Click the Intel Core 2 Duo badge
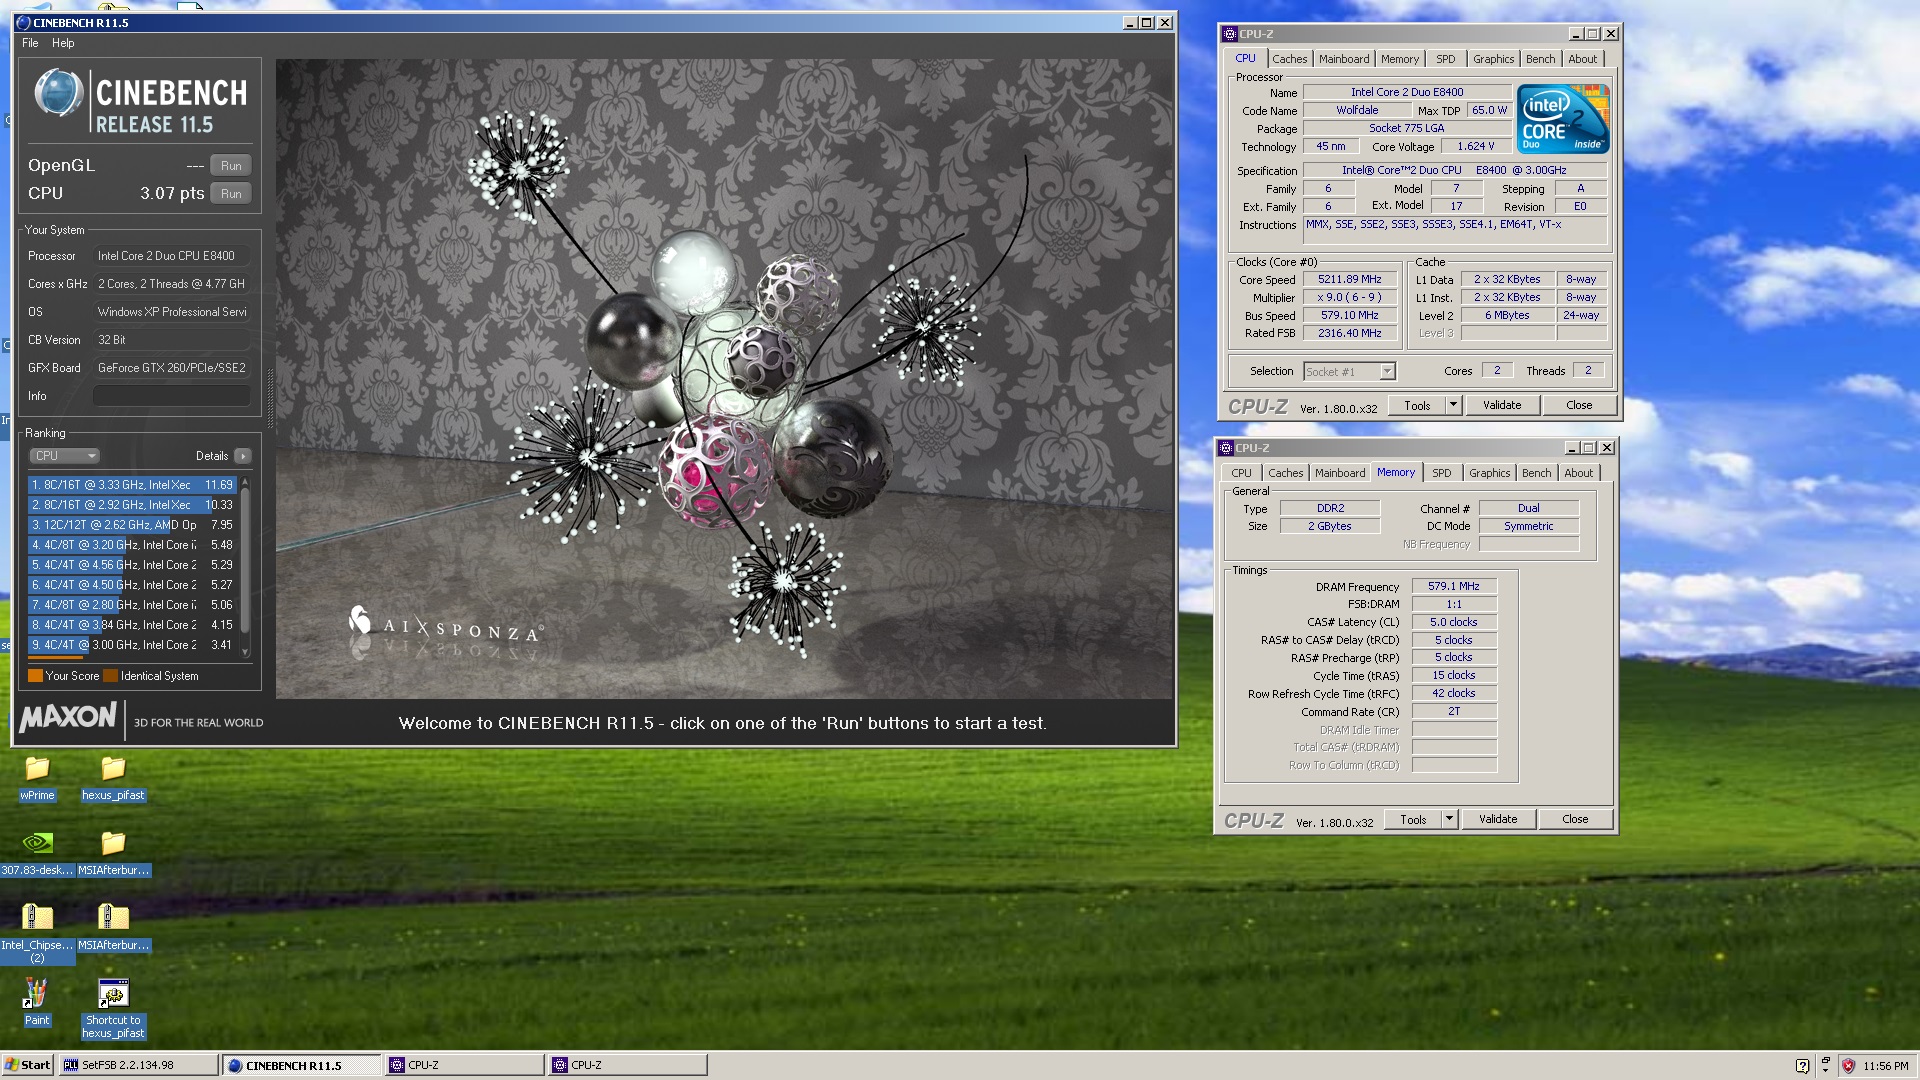1920x1080 pixels. click(1563, 118)
